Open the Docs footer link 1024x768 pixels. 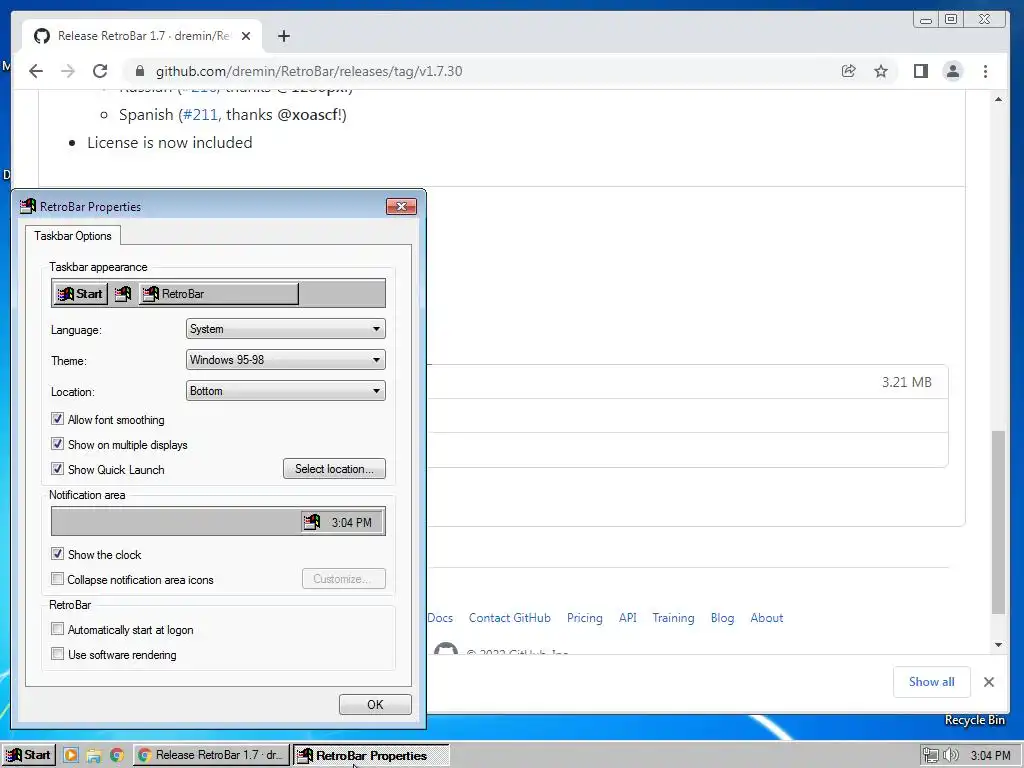(x=440, y=618)
